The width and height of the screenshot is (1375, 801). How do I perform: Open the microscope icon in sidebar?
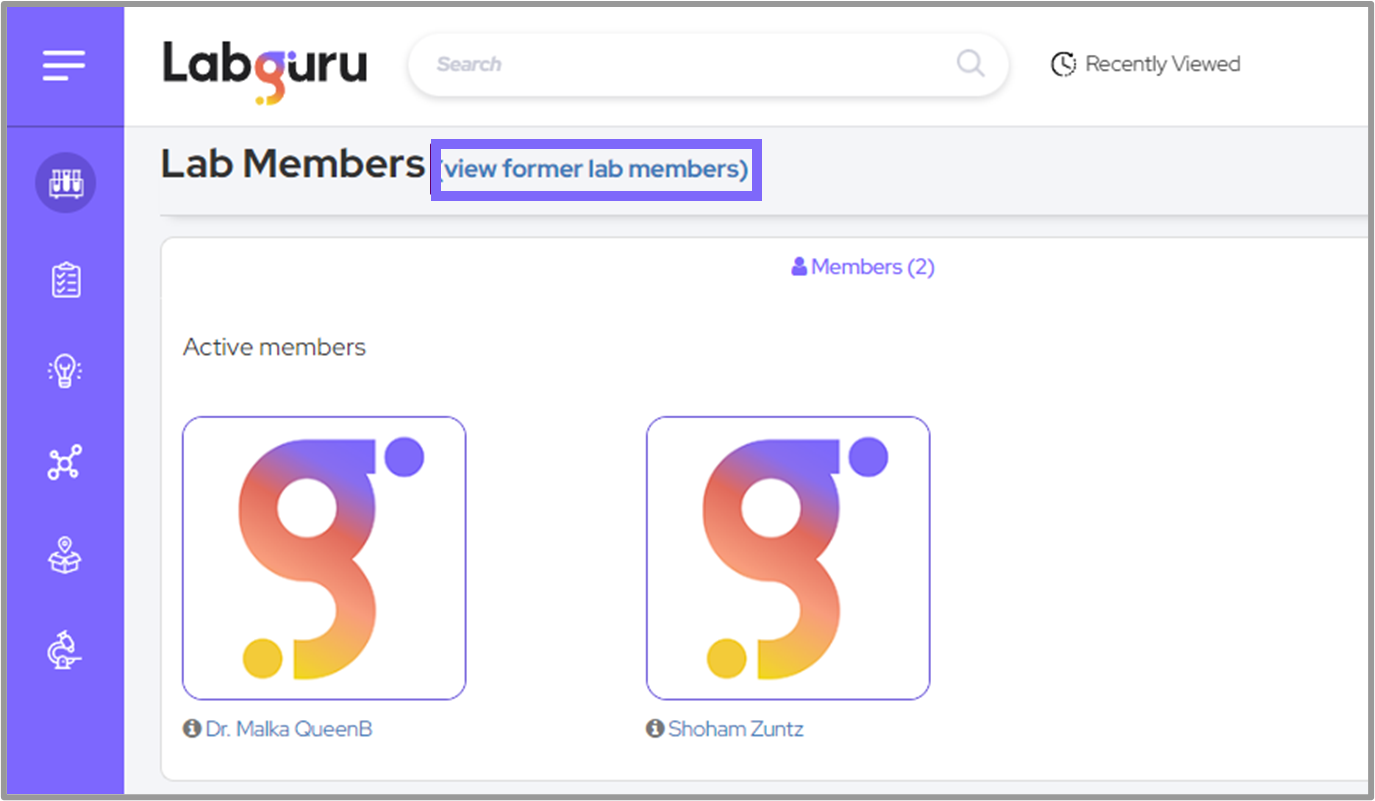pyautogui.click(x=65, y=651)
